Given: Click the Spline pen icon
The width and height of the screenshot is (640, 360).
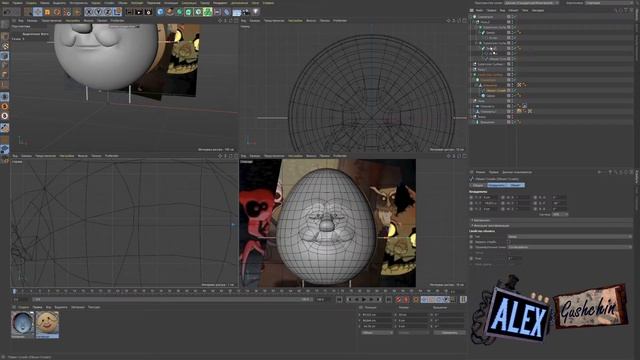Looking at the screenshot, I should (170, 12).
